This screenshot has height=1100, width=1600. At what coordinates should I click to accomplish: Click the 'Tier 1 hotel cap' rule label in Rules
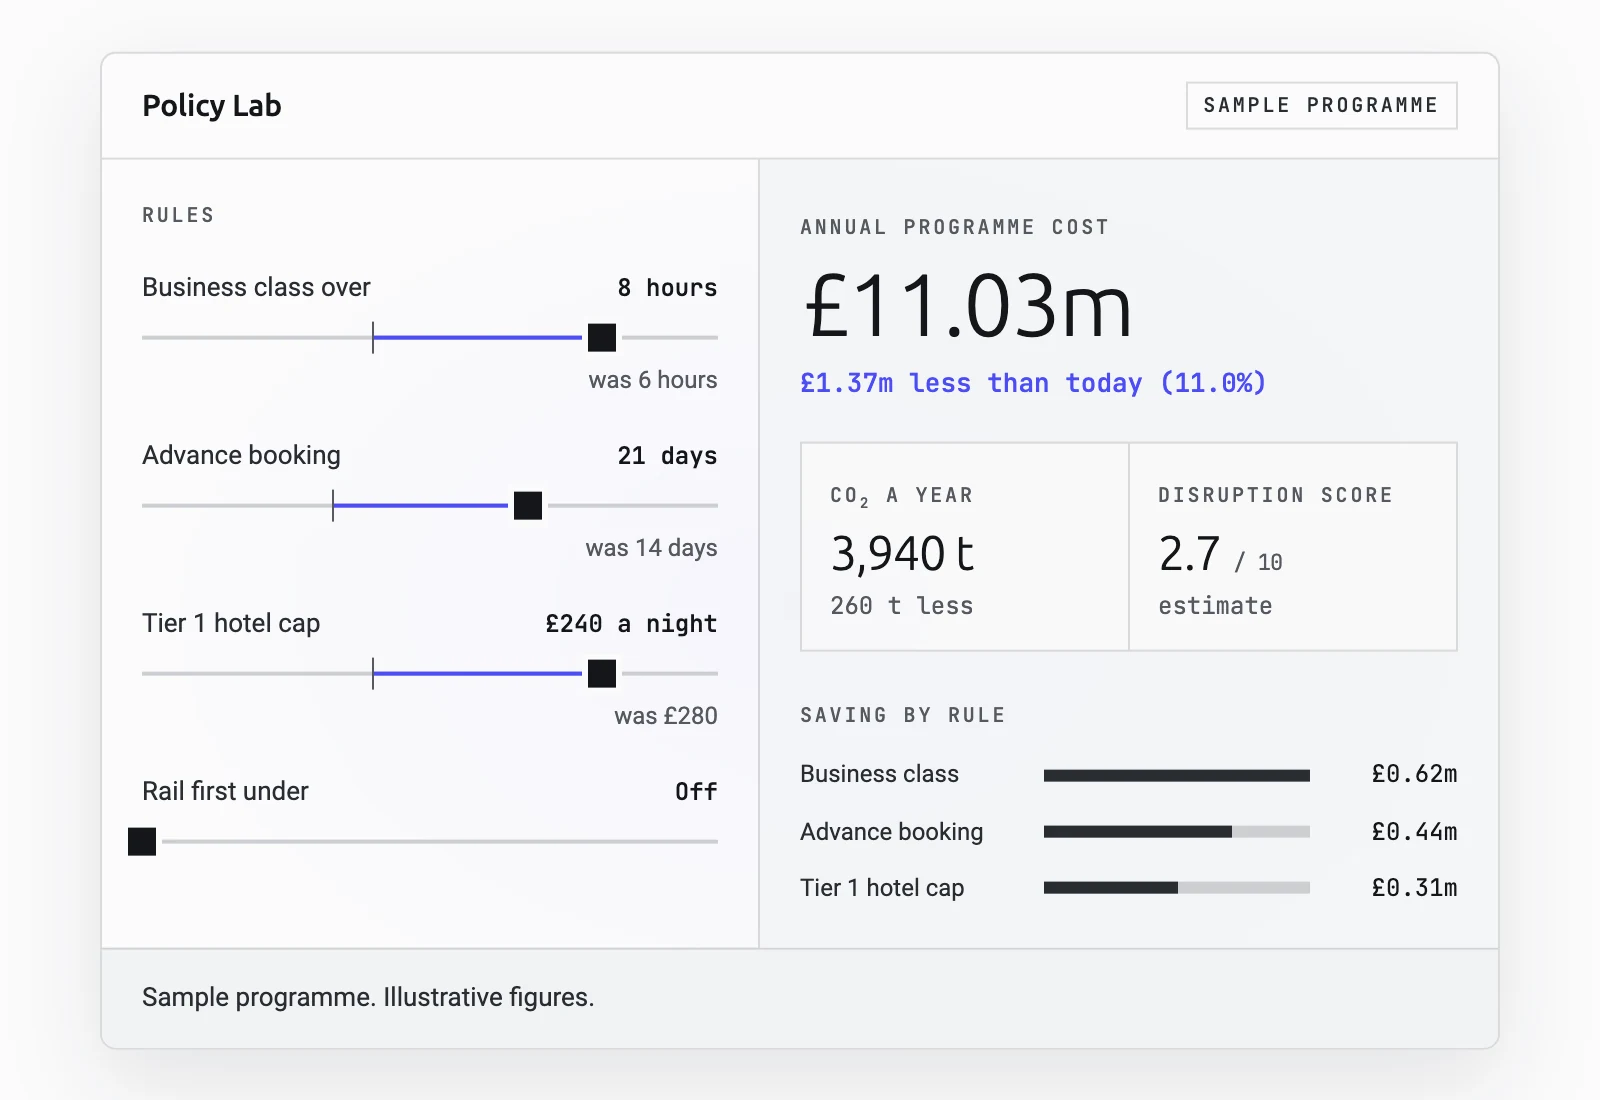pyautogui.click(x=231, y=624)
